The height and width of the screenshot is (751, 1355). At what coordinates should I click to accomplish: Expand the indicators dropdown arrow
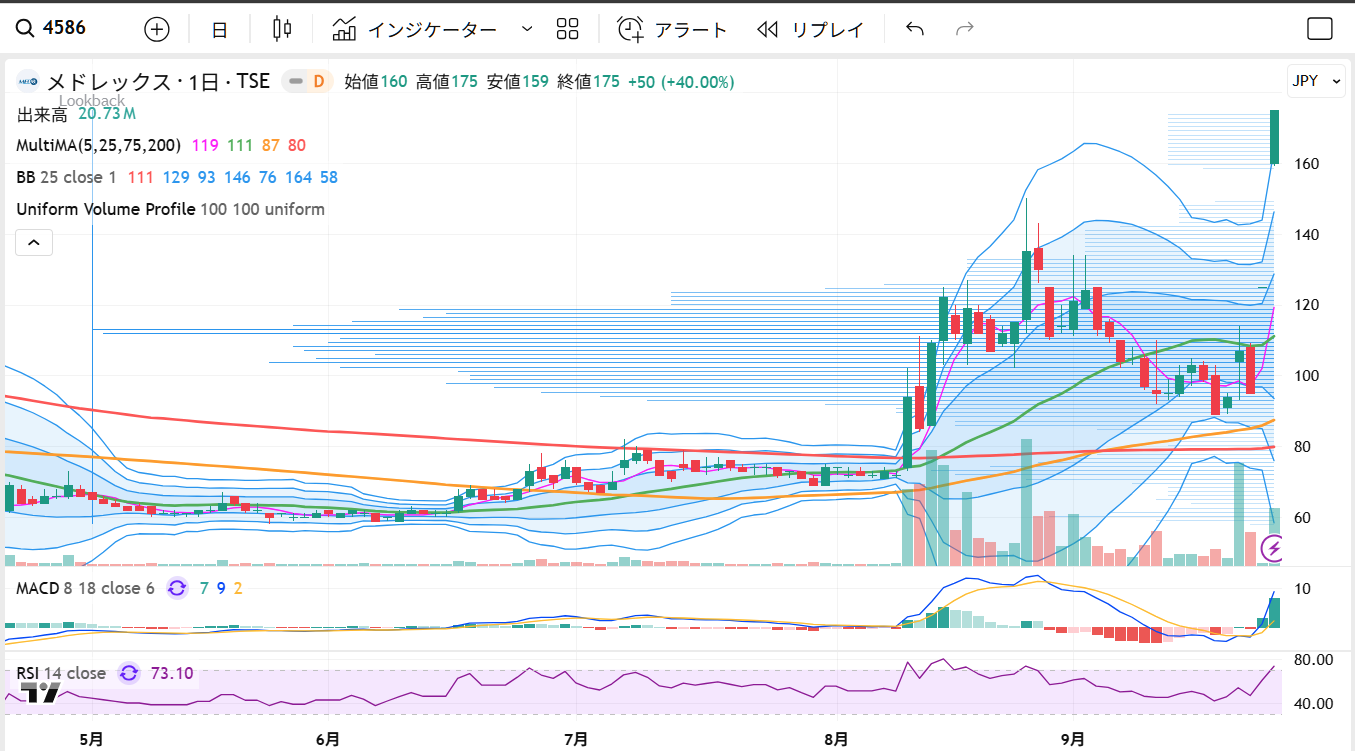click(527, 29)
